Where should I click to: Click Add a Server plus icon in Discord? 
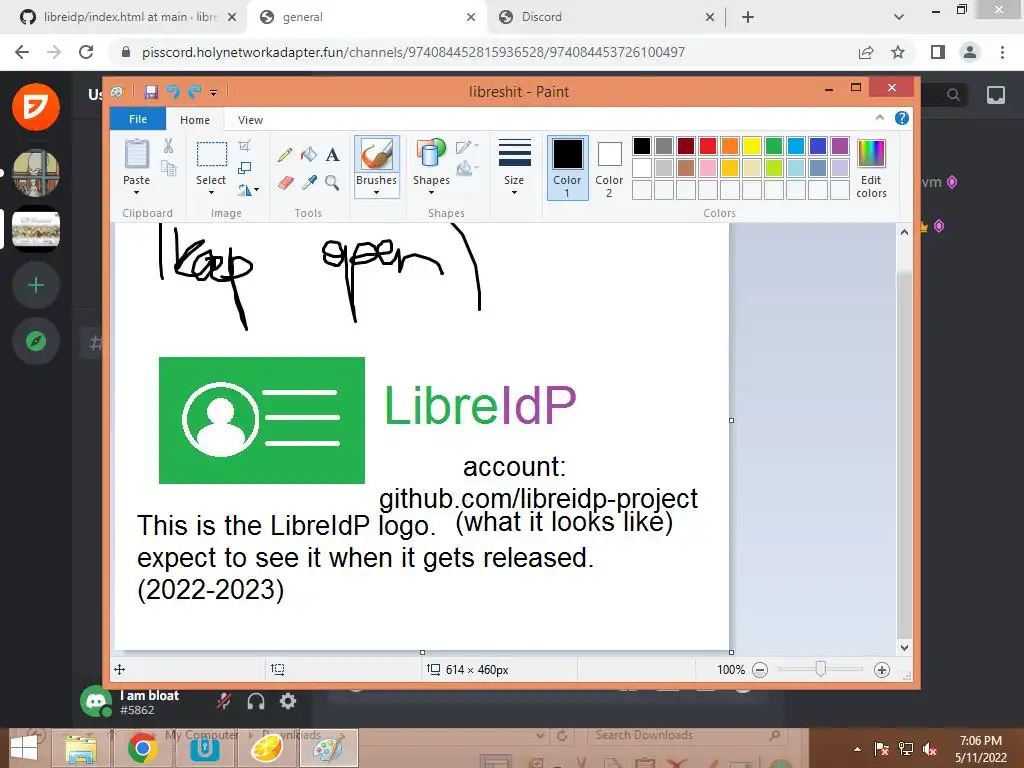pos(36,285)
